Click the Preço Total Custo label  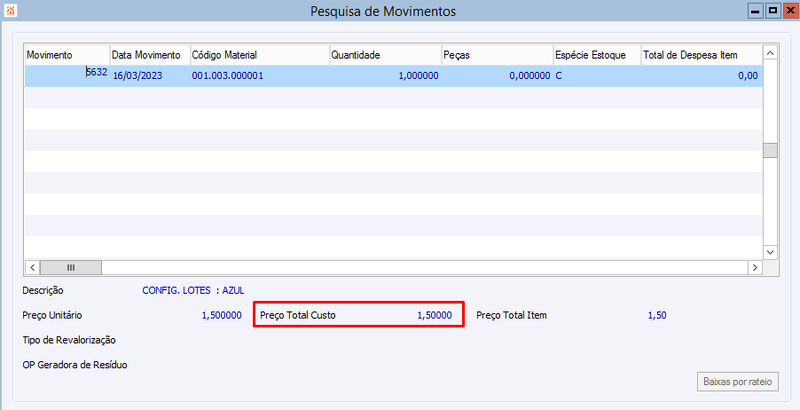coord(298,315)
